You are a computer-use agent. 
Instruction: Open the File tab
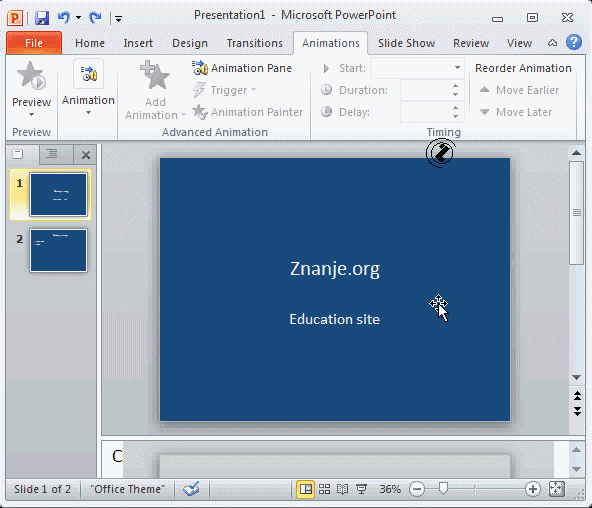(x=34, y=43)
